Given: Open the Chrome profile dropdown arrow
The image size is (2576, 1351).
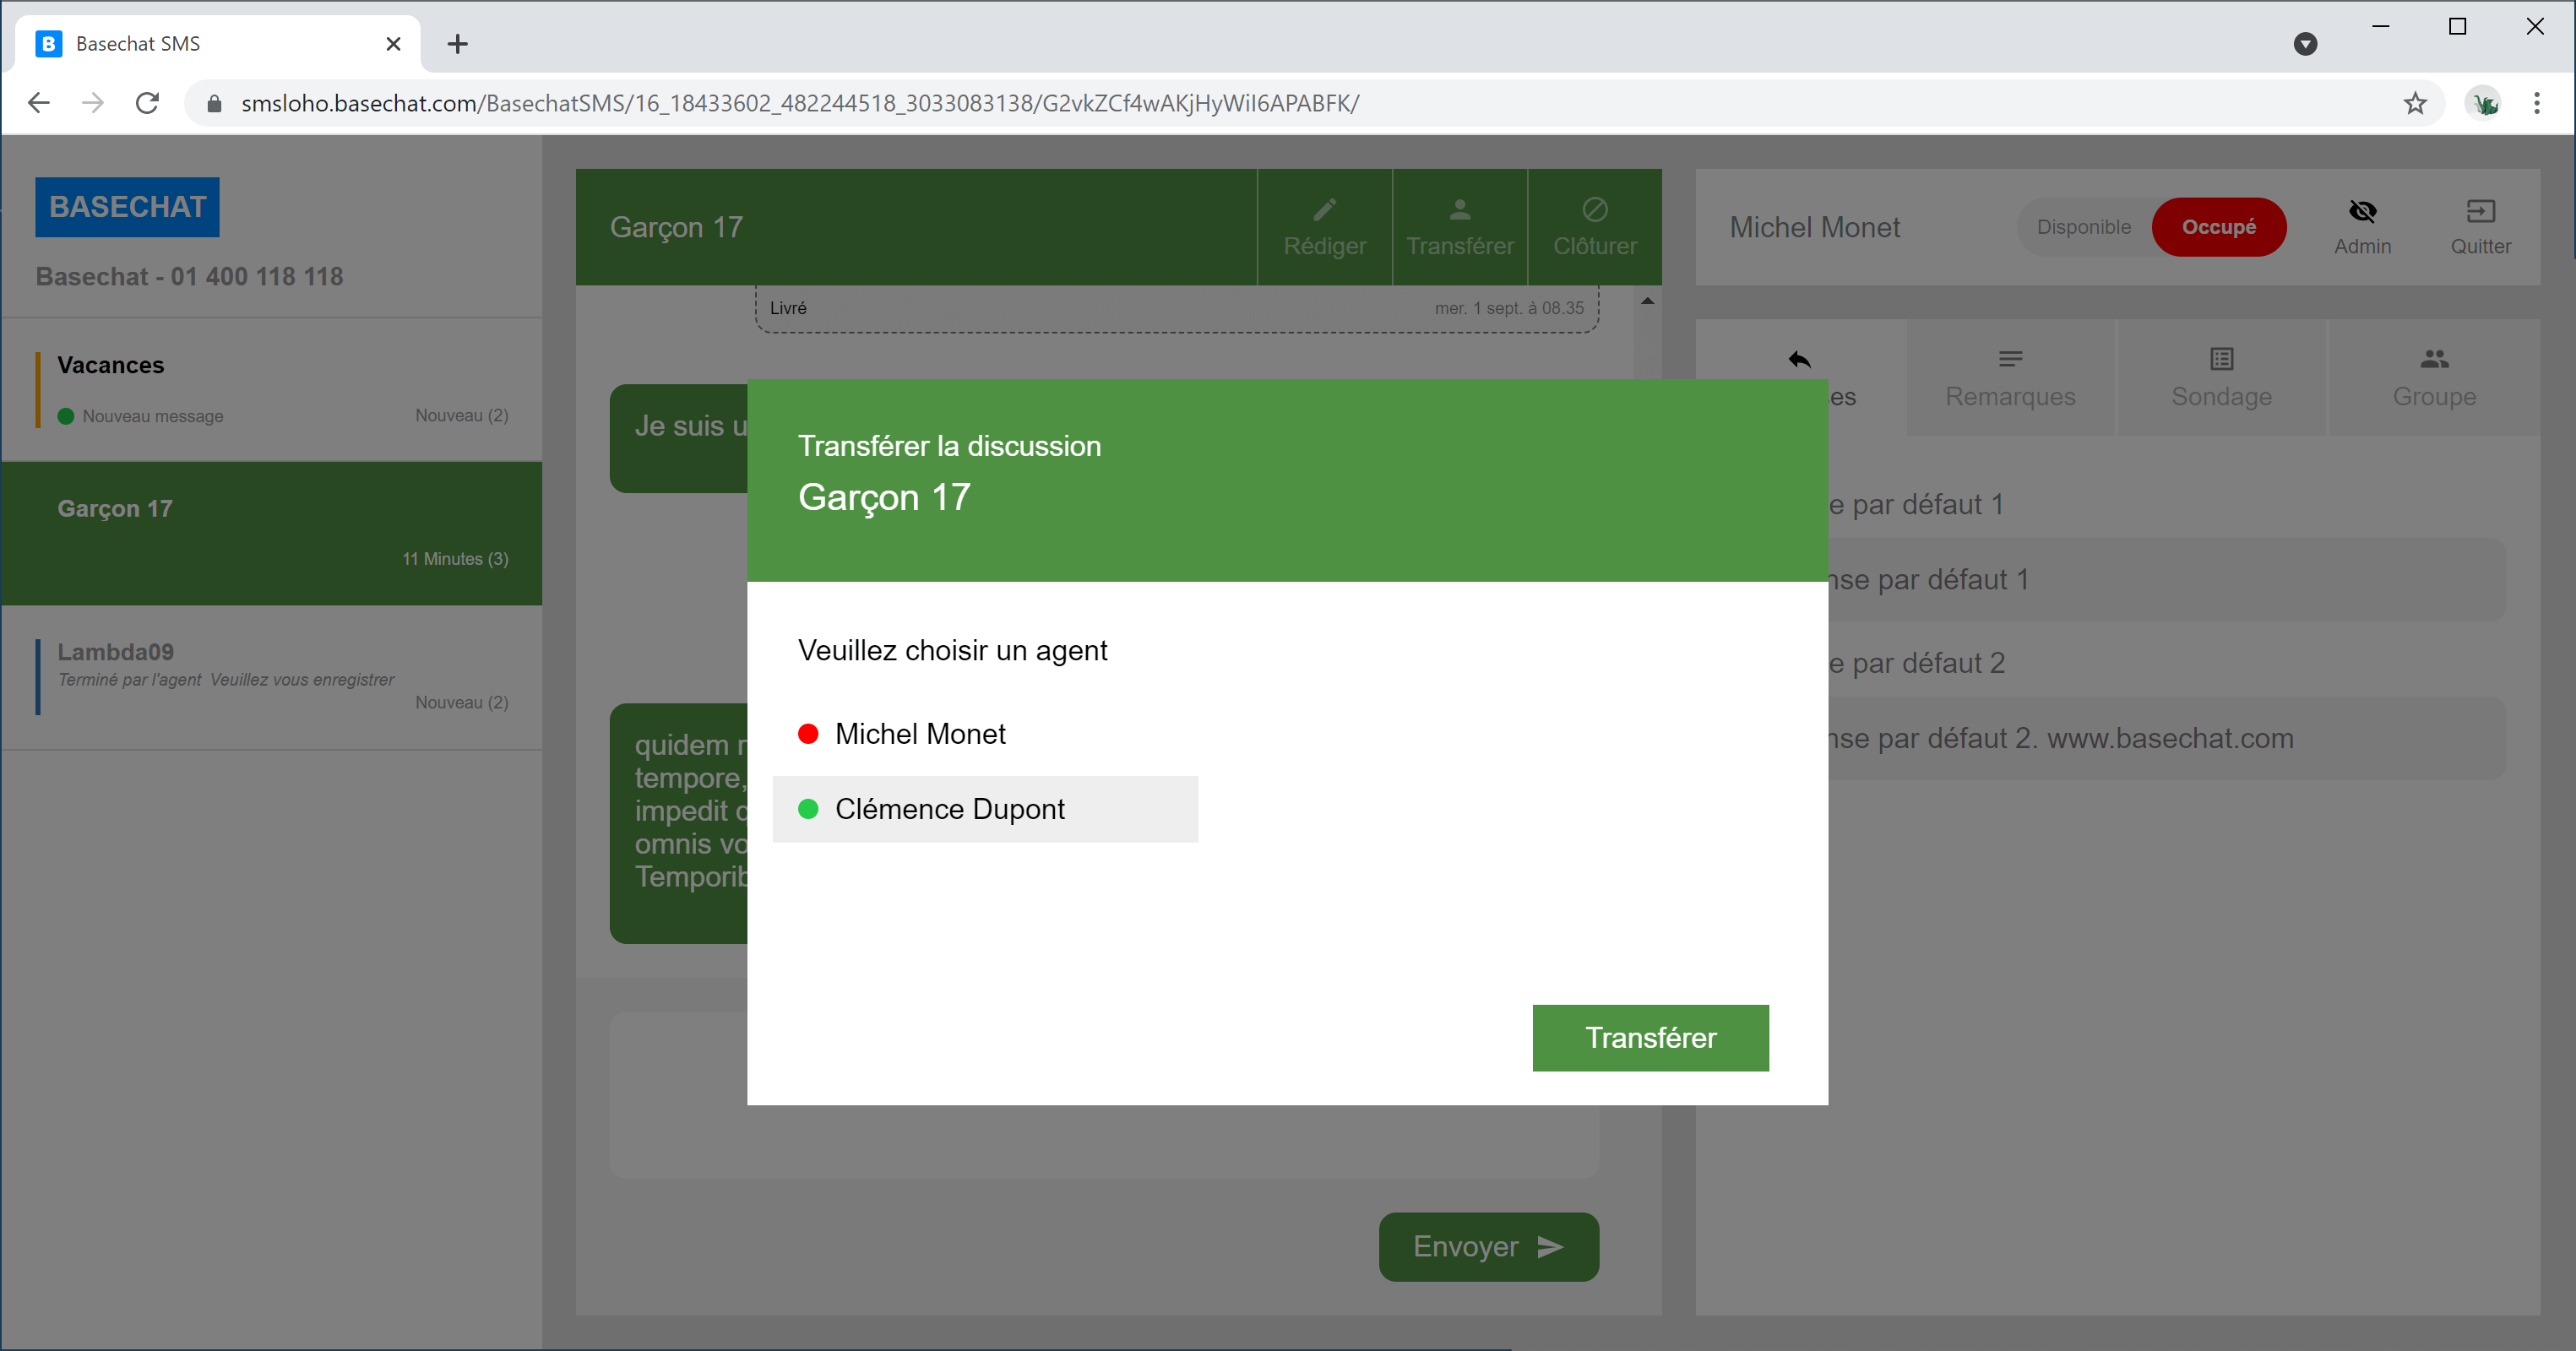Looking at the screenshot, I should [2305, 44].
